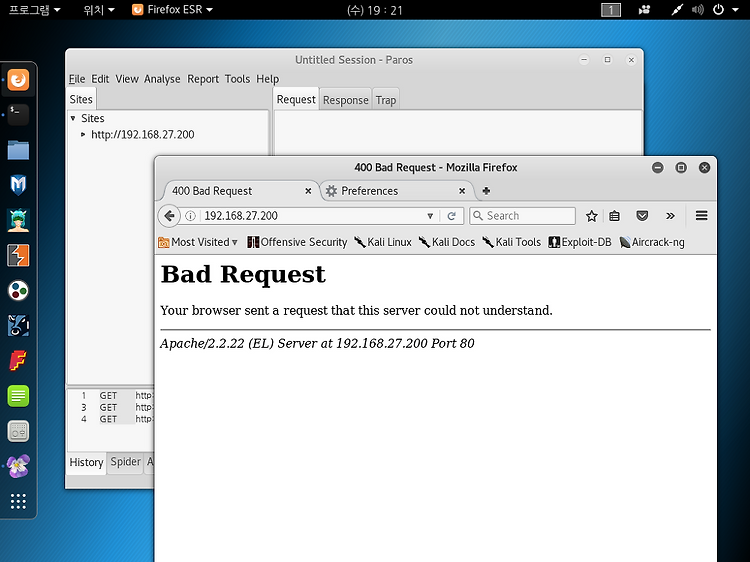Switch to the Paros Response tab

(345, 100)
